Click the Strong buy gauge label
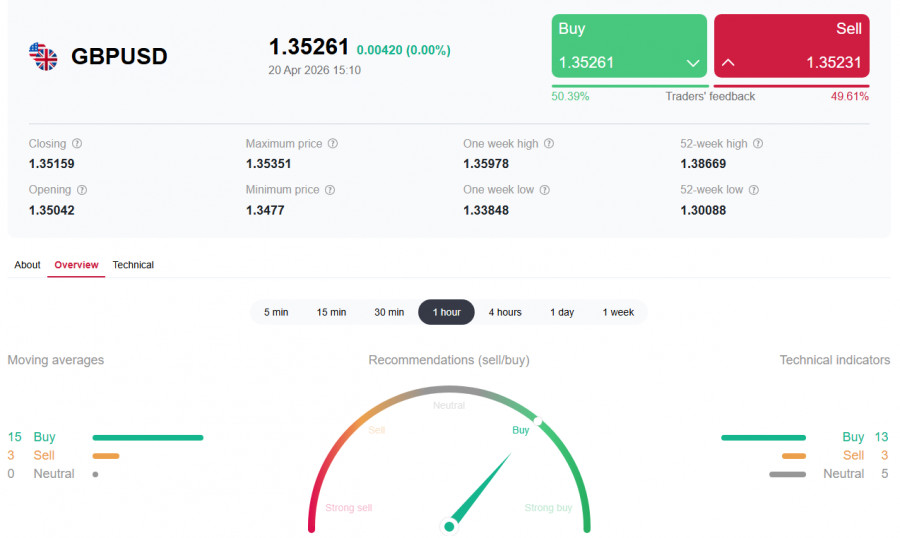Viewport: 900px width, 538px height. 548,508
